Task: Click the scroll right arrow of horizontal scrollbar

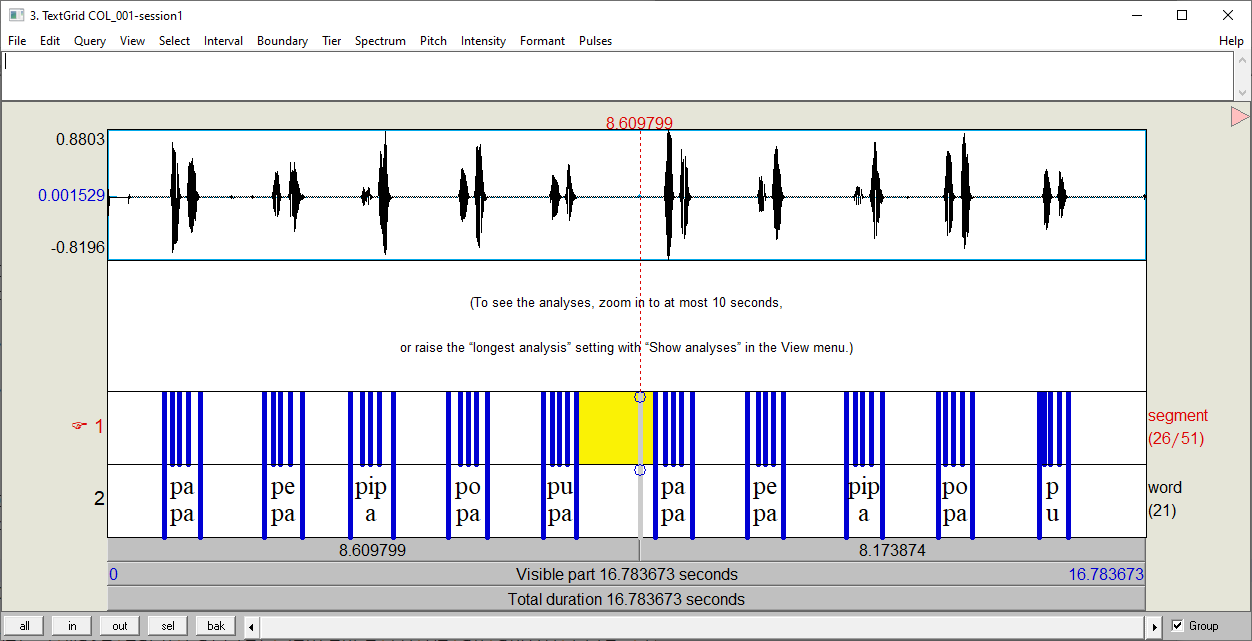Action: 1156,626
